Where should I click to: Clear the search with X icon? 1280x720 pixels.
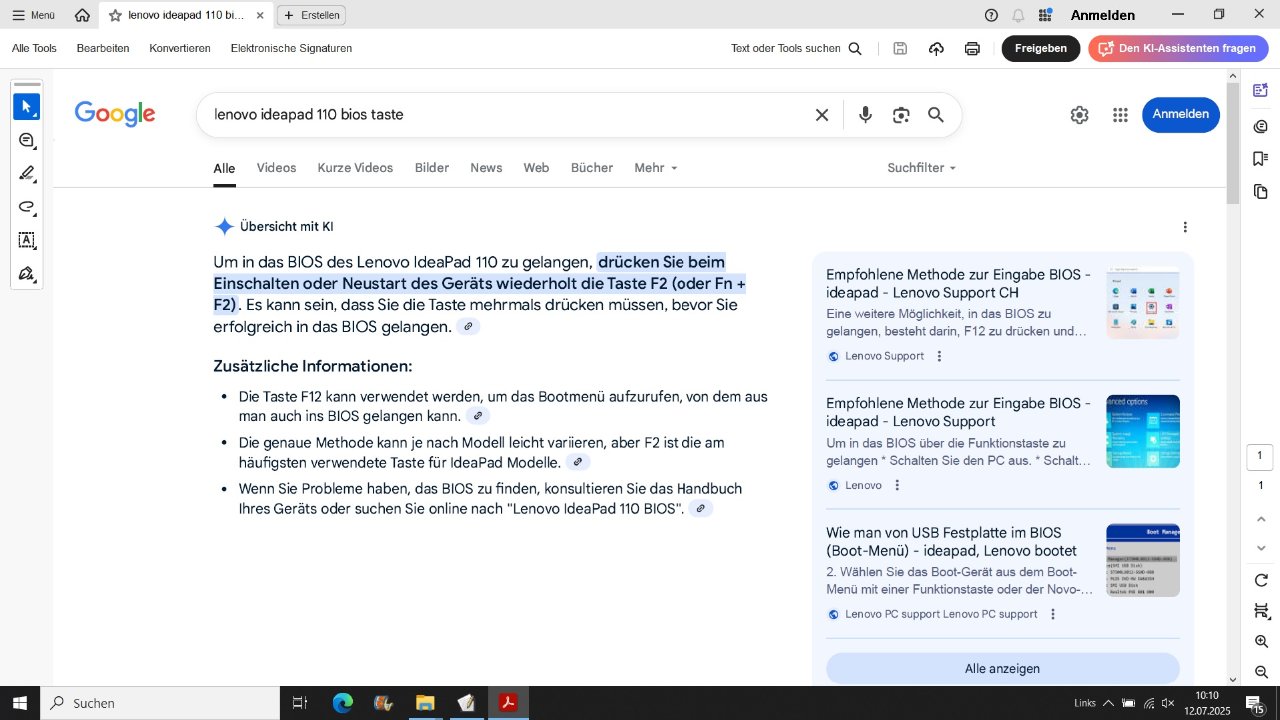tap(822, 115)
